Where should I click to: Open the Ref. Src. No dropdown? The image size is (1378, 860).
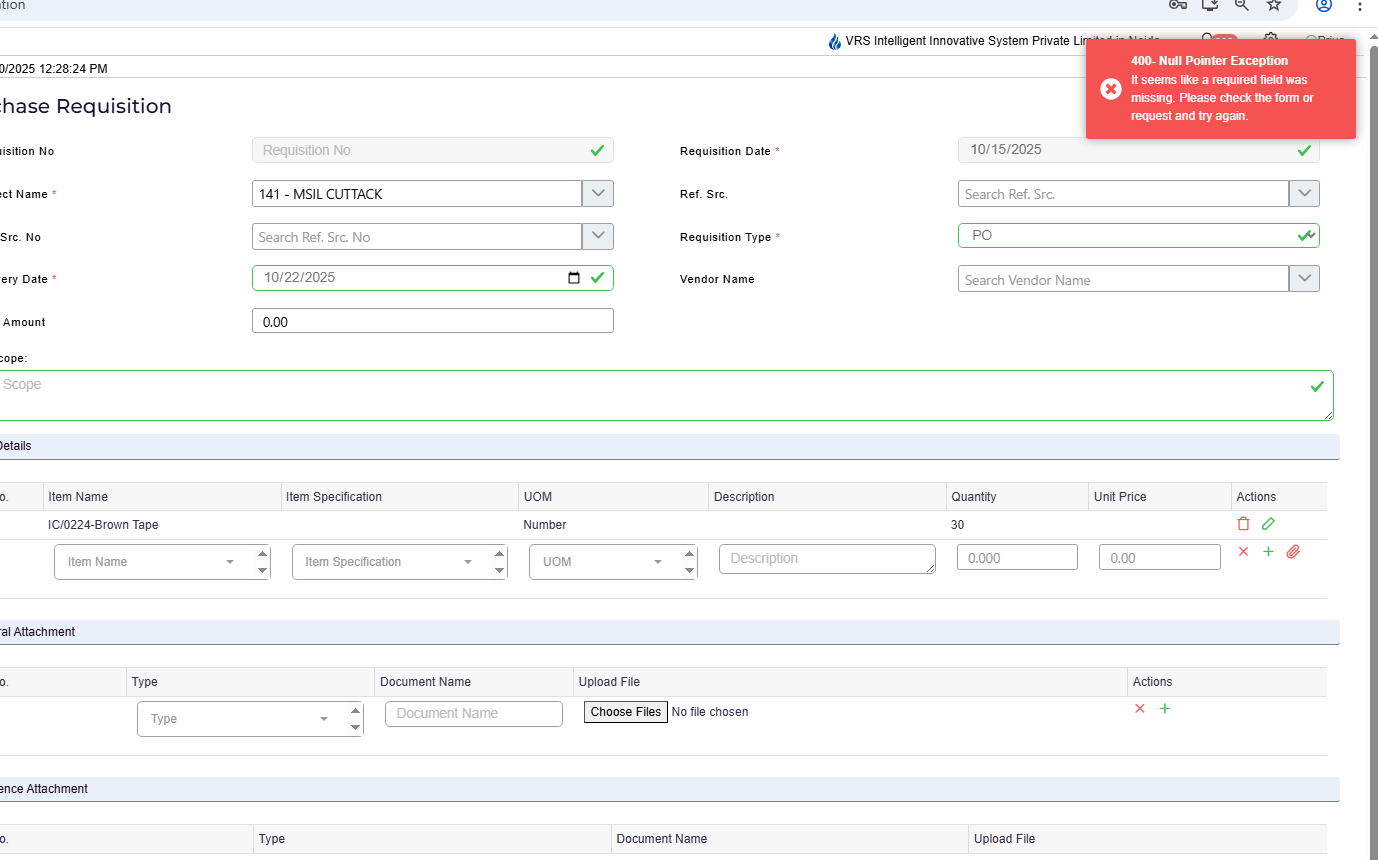pyautogui.click(x=598, y=237)
